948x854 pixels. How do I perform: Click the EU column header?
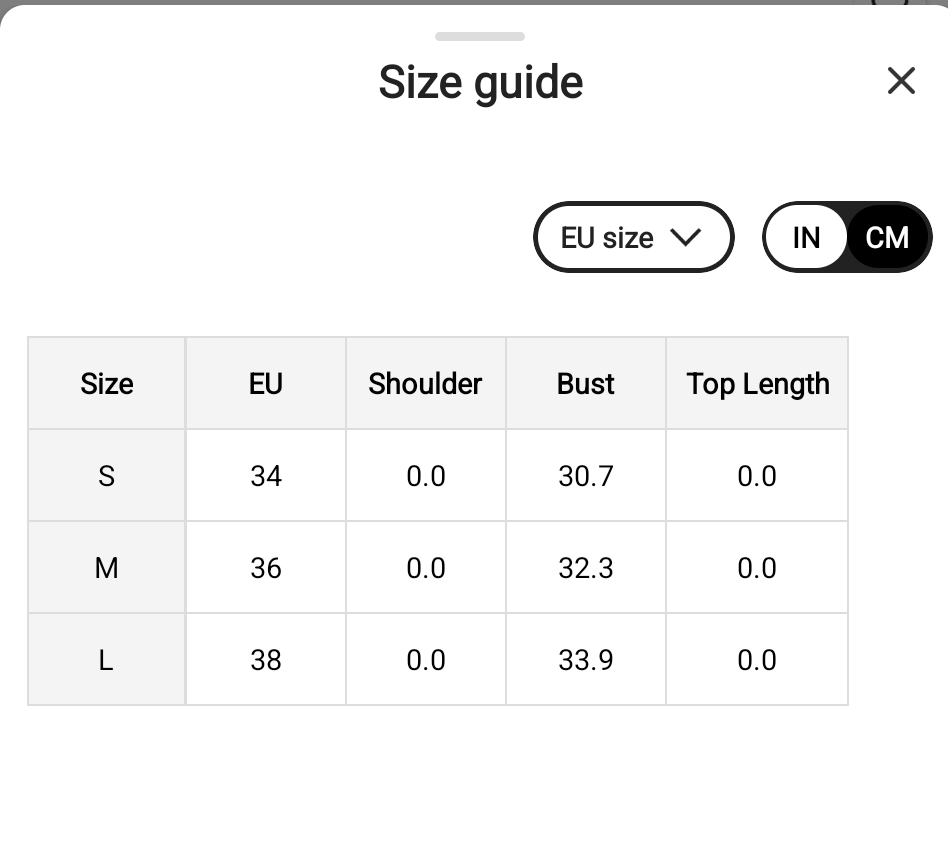coord(265,383)
